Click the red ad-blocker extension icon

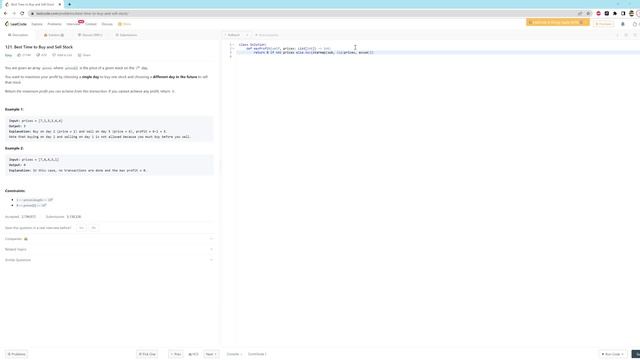(x=598, y=13)
